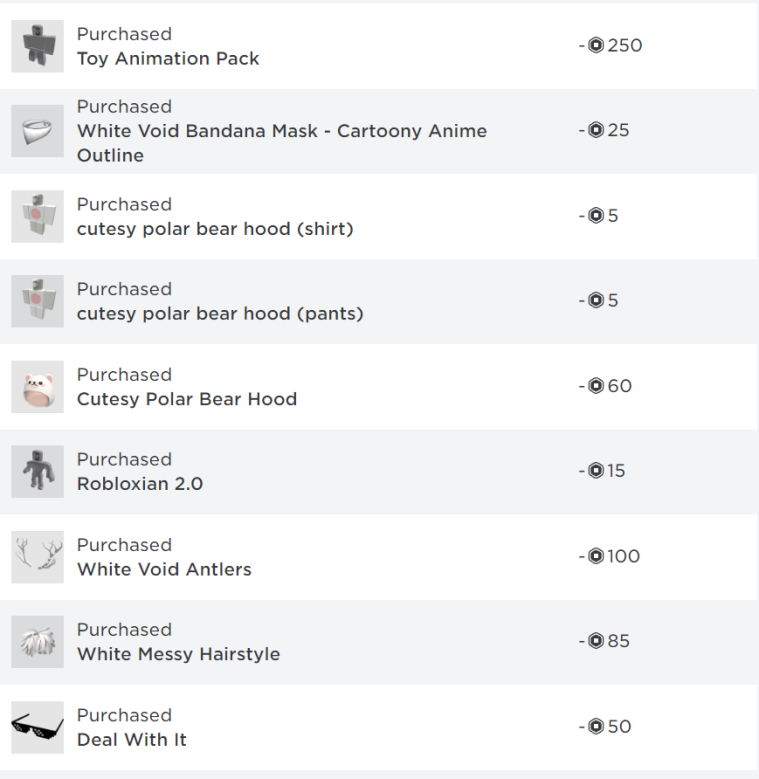Screen dimensions: 759x779
Task: Click the White Void Bandana Mask thumbnail
Action: tap(38, 131)
